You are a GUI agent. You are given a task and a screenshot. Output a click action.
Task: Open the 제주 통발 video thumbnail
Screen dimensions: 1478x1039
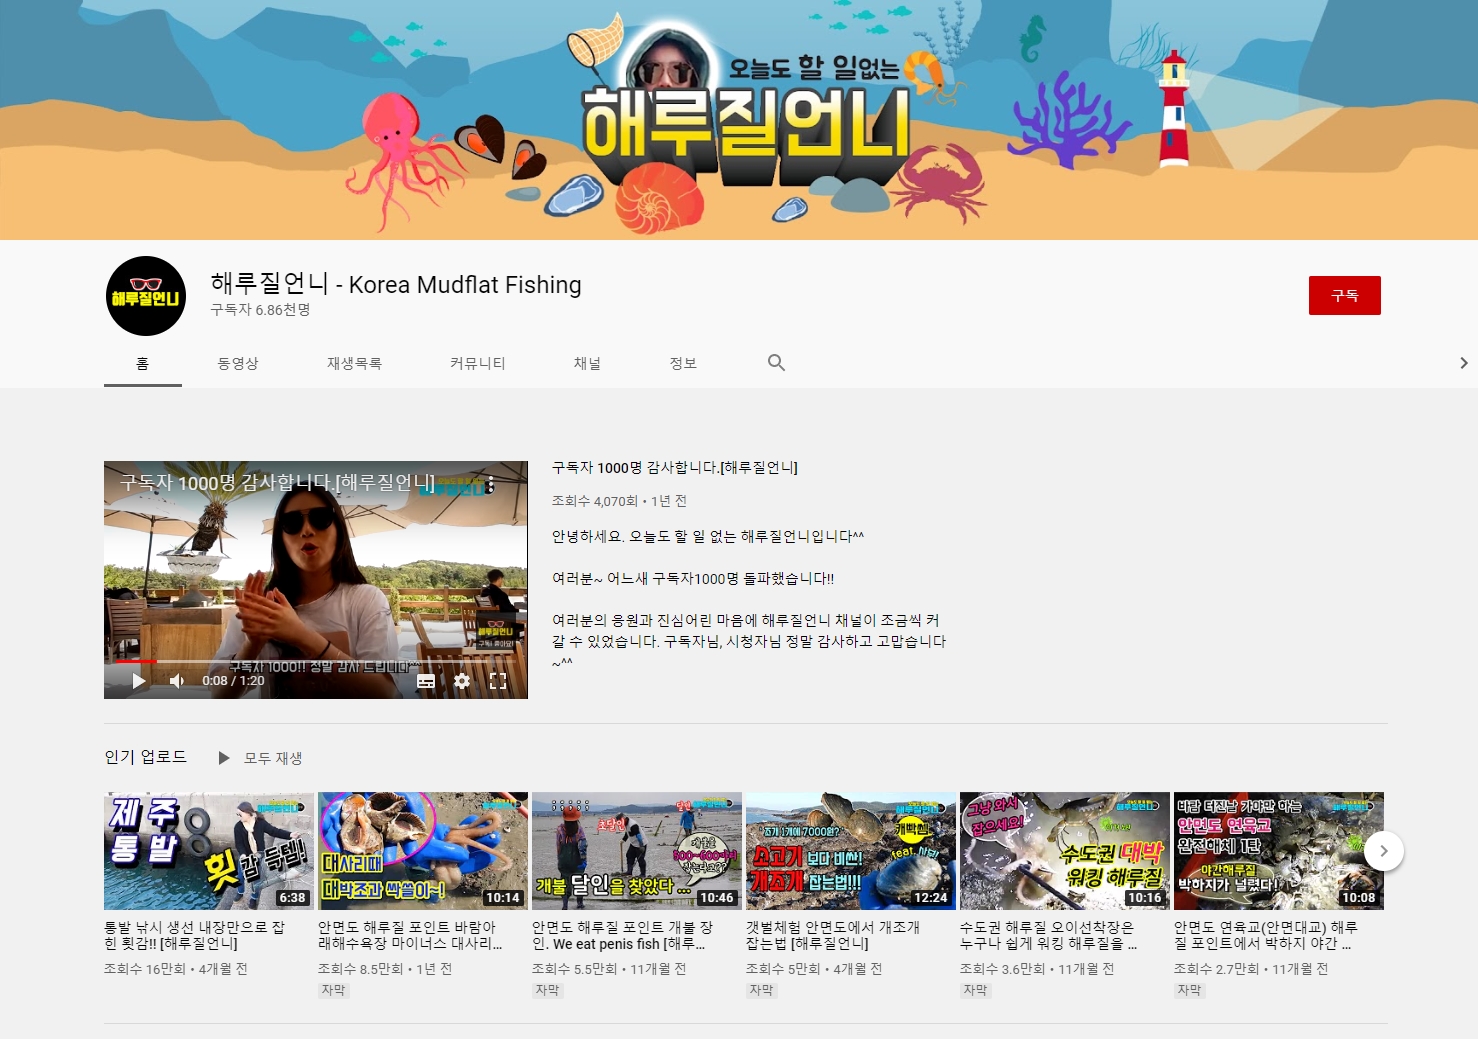[209, 850]
